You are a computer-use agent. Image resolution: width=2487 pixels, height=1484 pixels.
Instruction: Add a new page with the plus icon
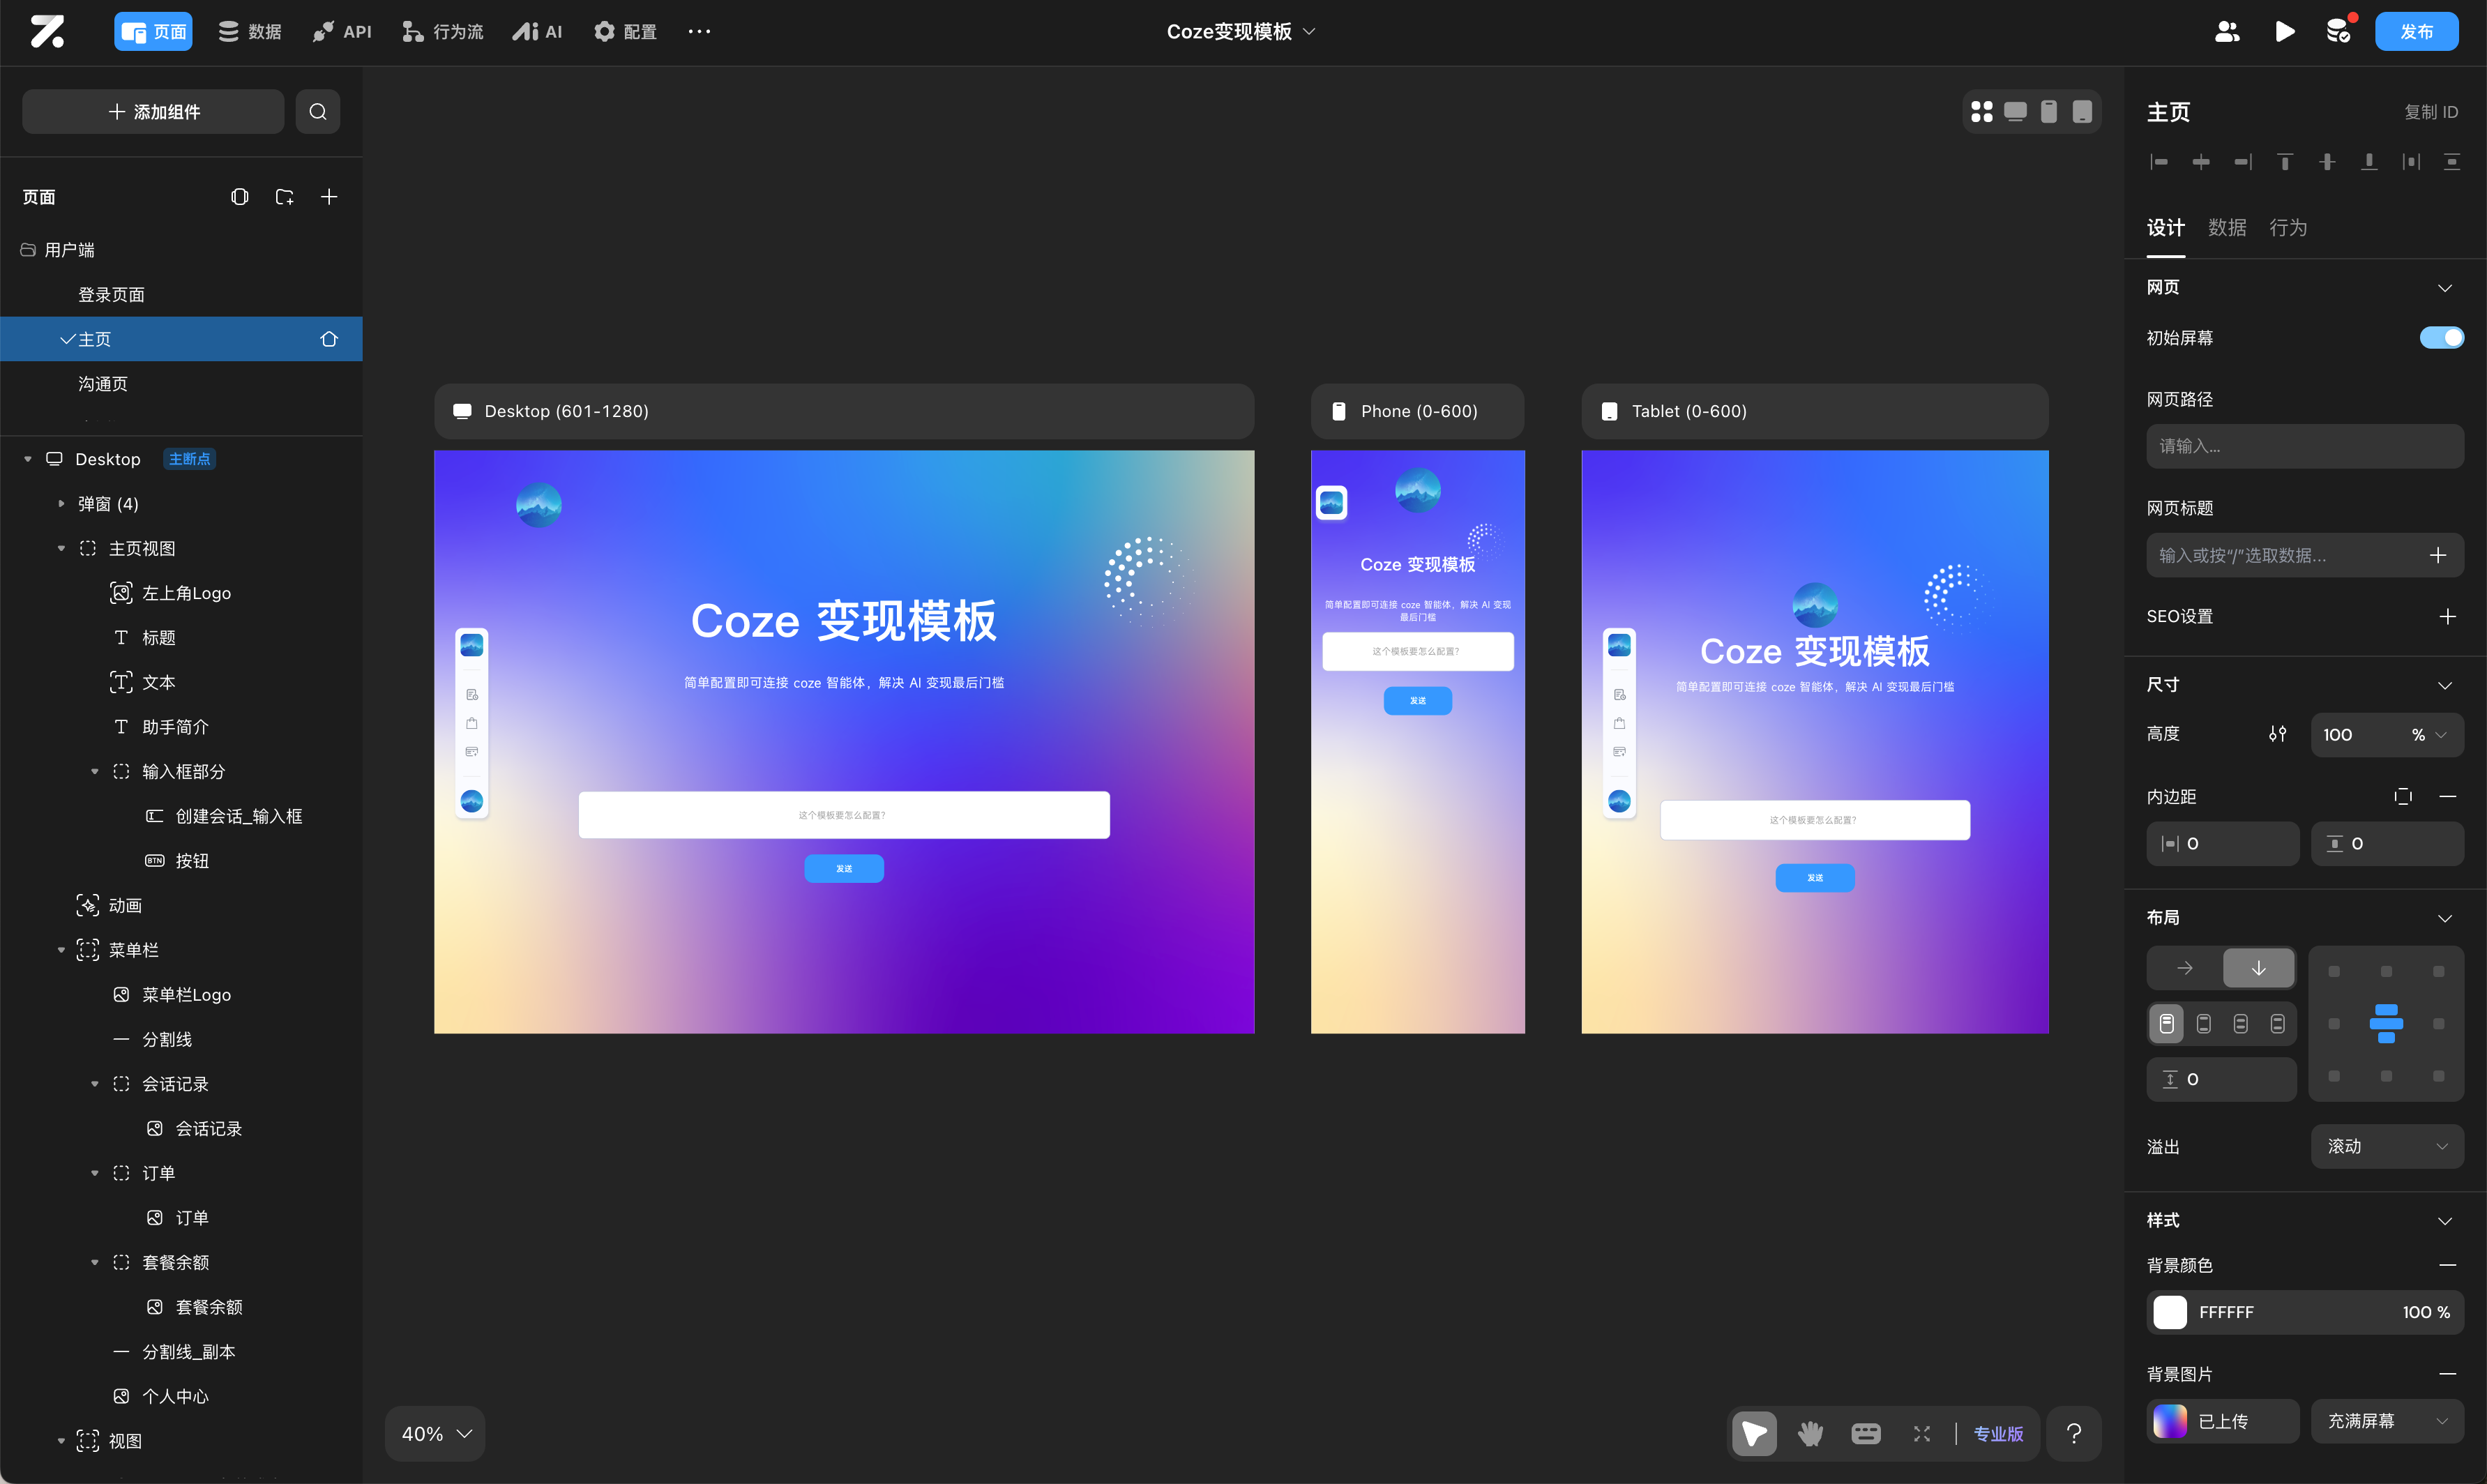pyautogui.click(x=329, y=197)
